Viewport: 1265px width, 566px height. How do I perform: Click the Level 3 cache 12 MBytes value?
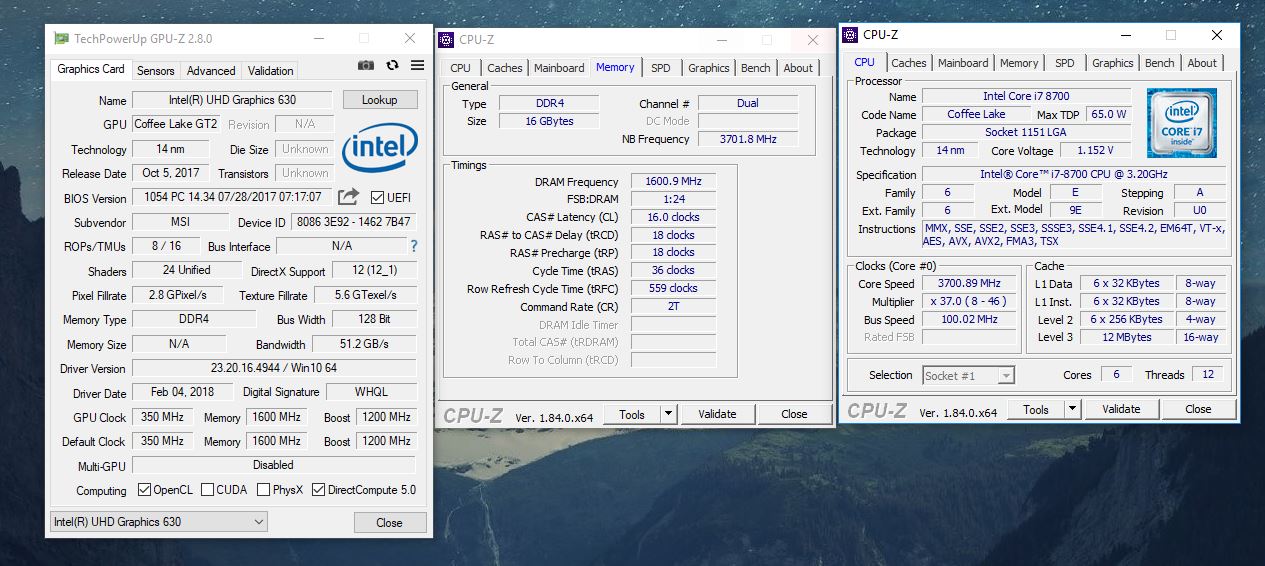click(1127, 337)
